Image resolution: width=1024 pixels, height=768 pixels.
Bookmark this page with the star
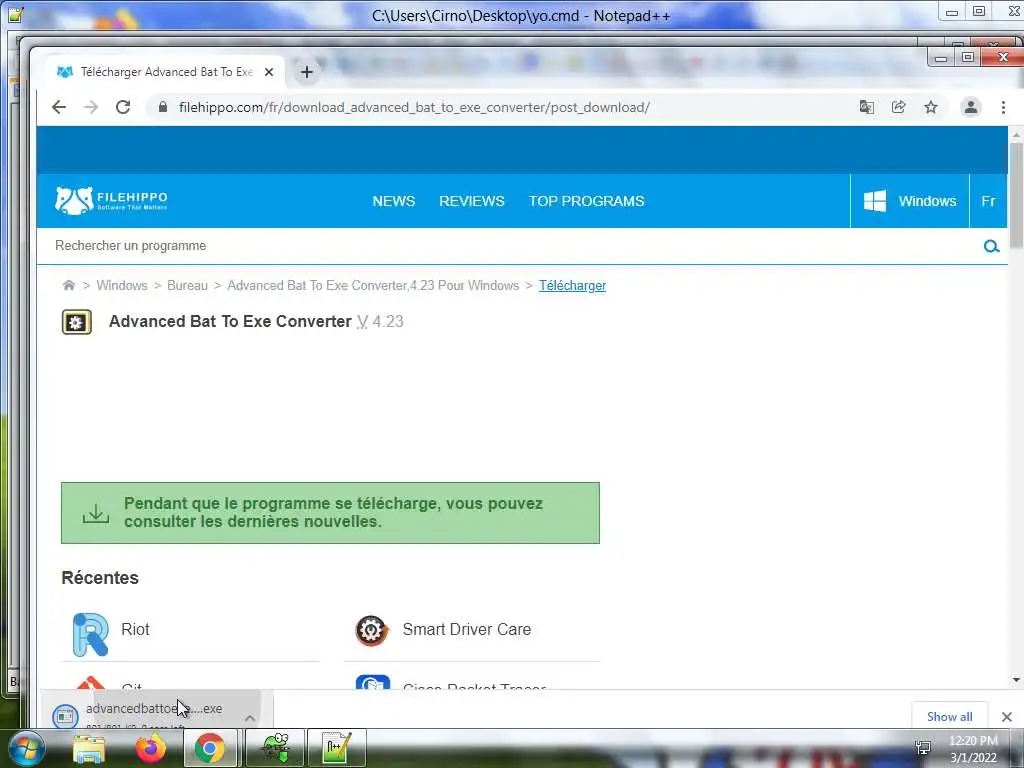[x=931, y=107]
